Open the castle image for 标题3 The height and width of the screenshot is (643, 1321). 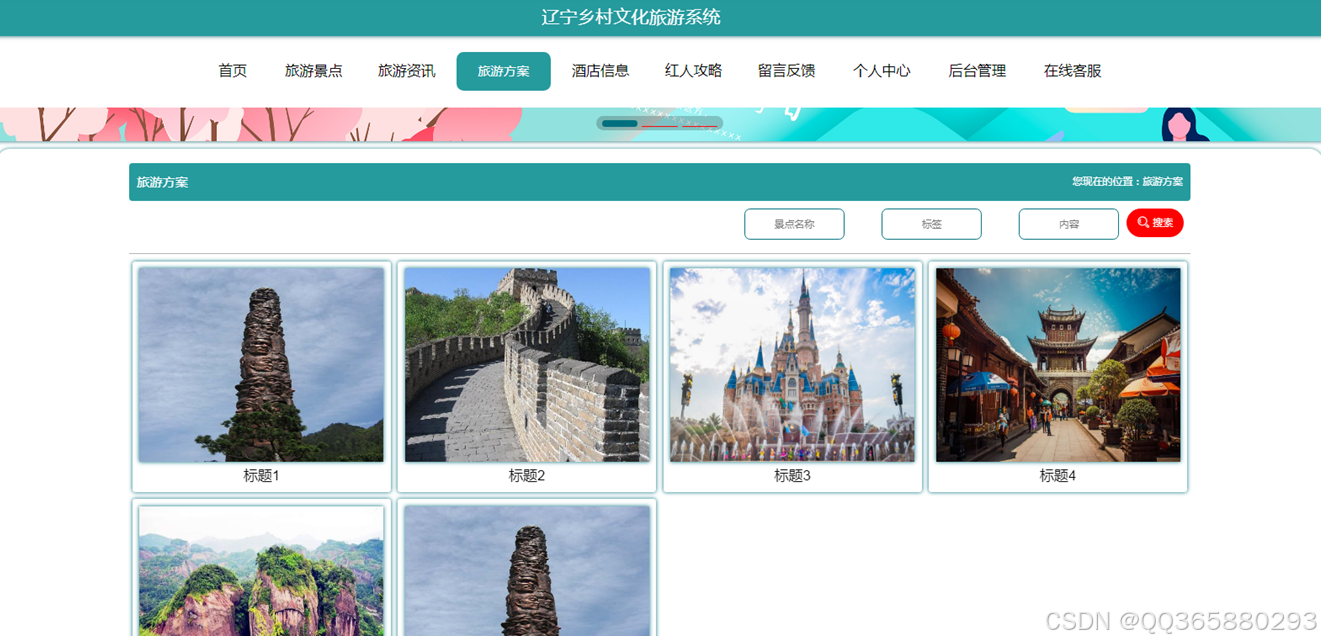coord(792,364)
